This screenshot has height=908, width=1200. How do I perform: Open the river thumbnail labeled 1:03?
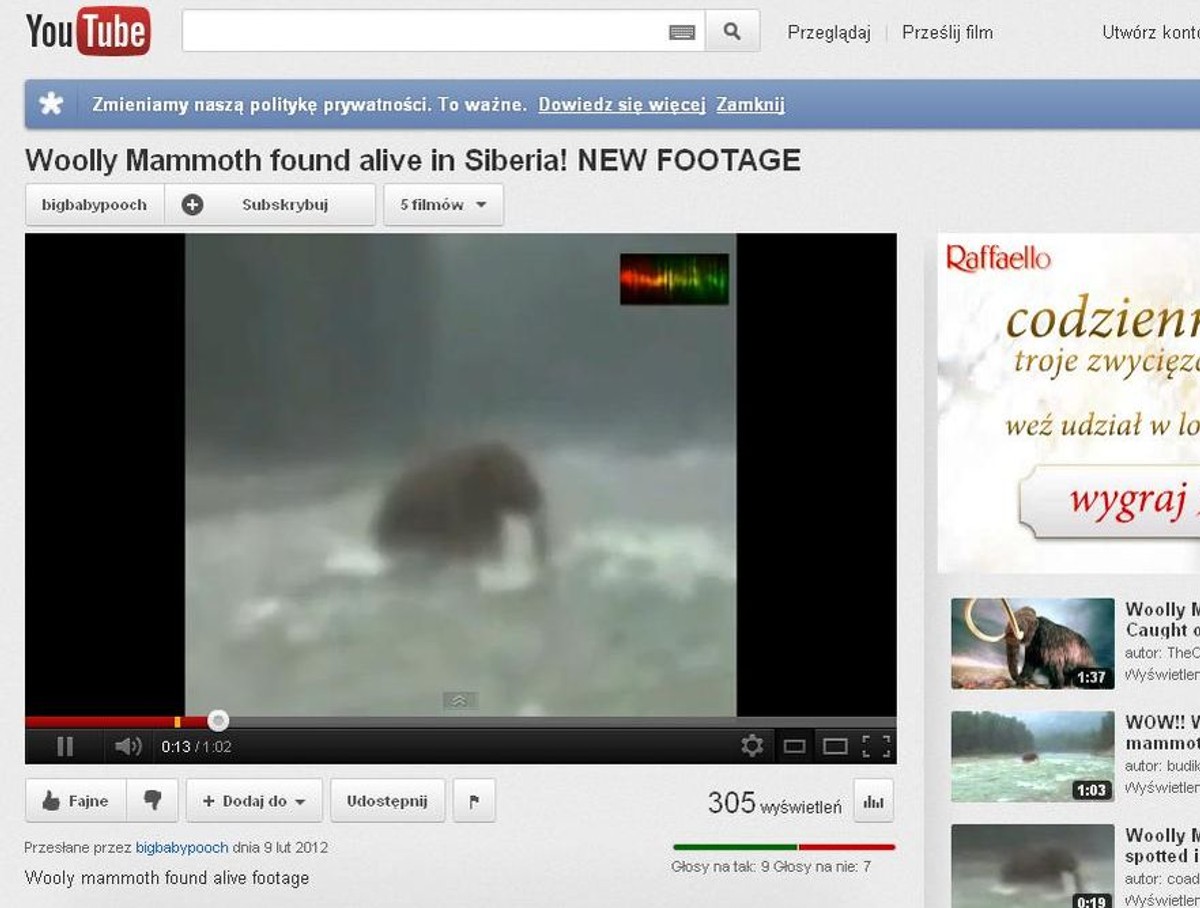point(1032,757)
